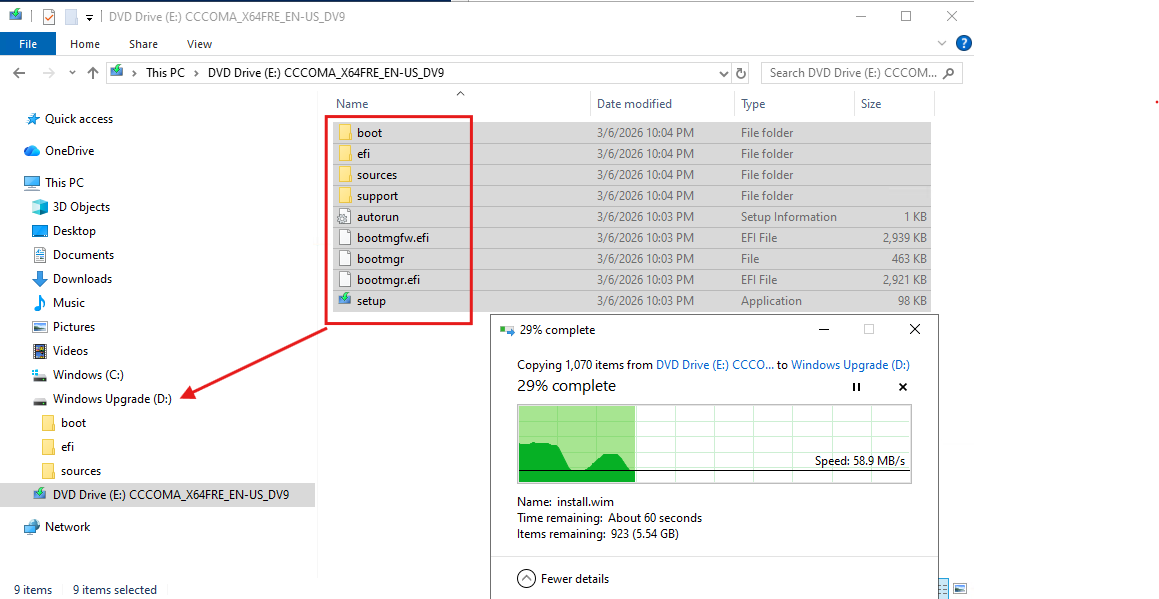
Task: Open the Explorer help question mark
Action: point(964,44)
